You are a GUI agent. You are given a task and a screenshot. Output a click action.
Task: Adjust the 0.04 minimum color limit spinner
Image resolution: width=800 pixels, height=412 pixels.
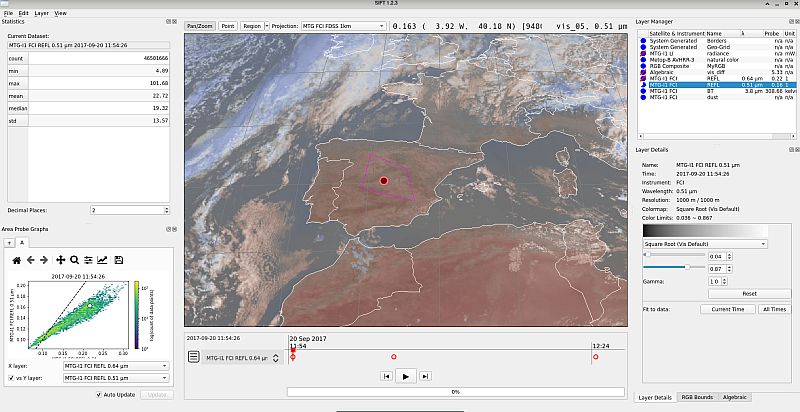point(729,256)
